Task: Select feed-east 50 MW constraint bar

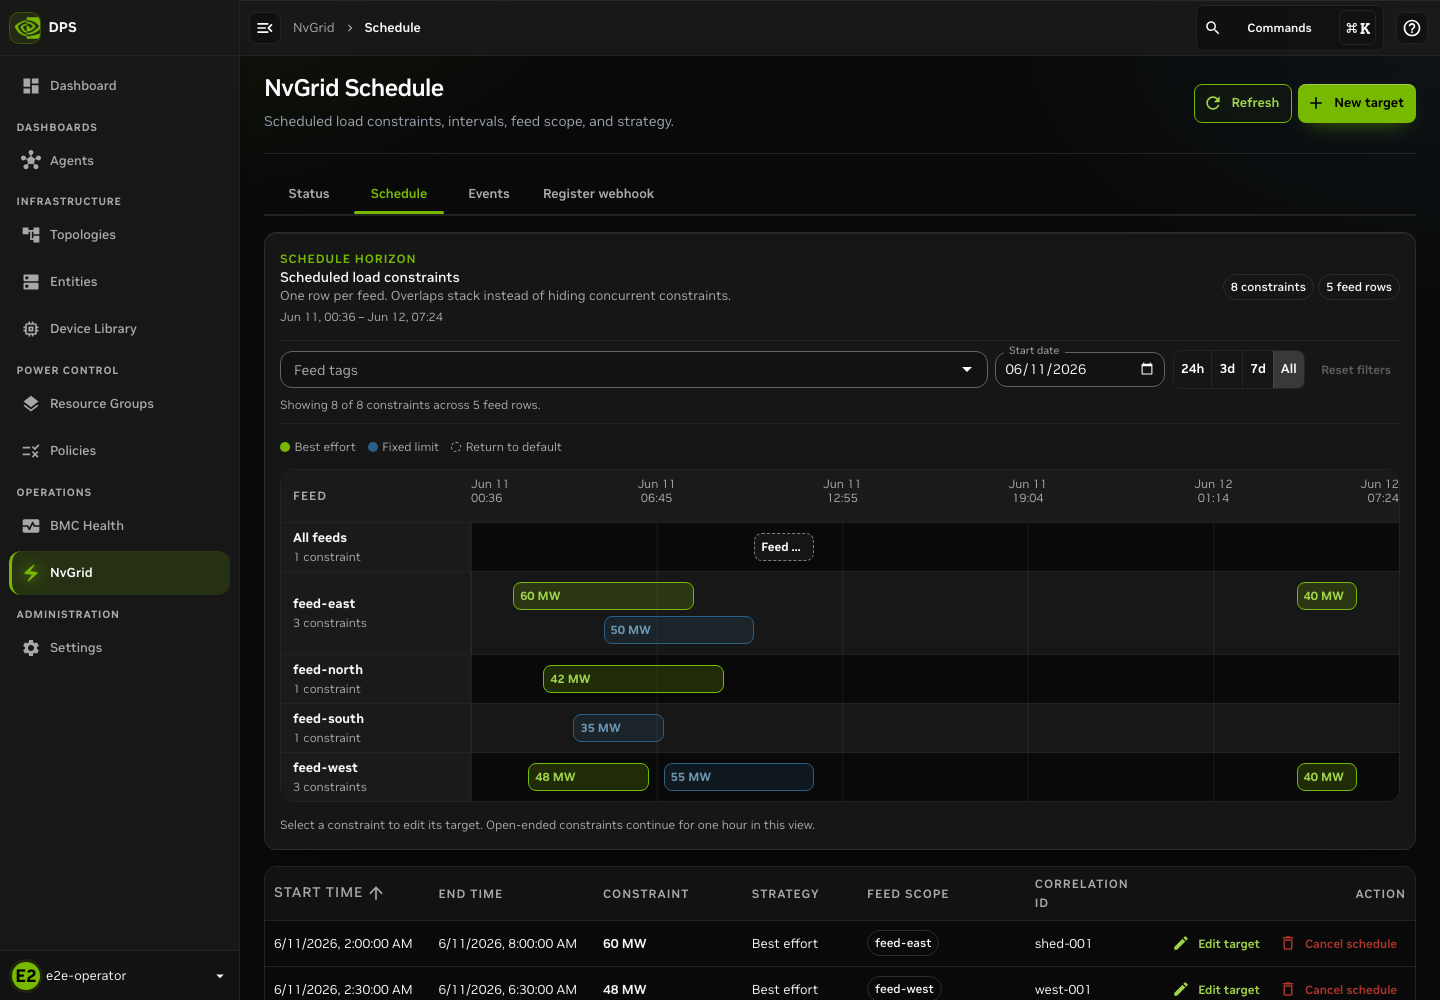Action: click(x=679, y=630)
